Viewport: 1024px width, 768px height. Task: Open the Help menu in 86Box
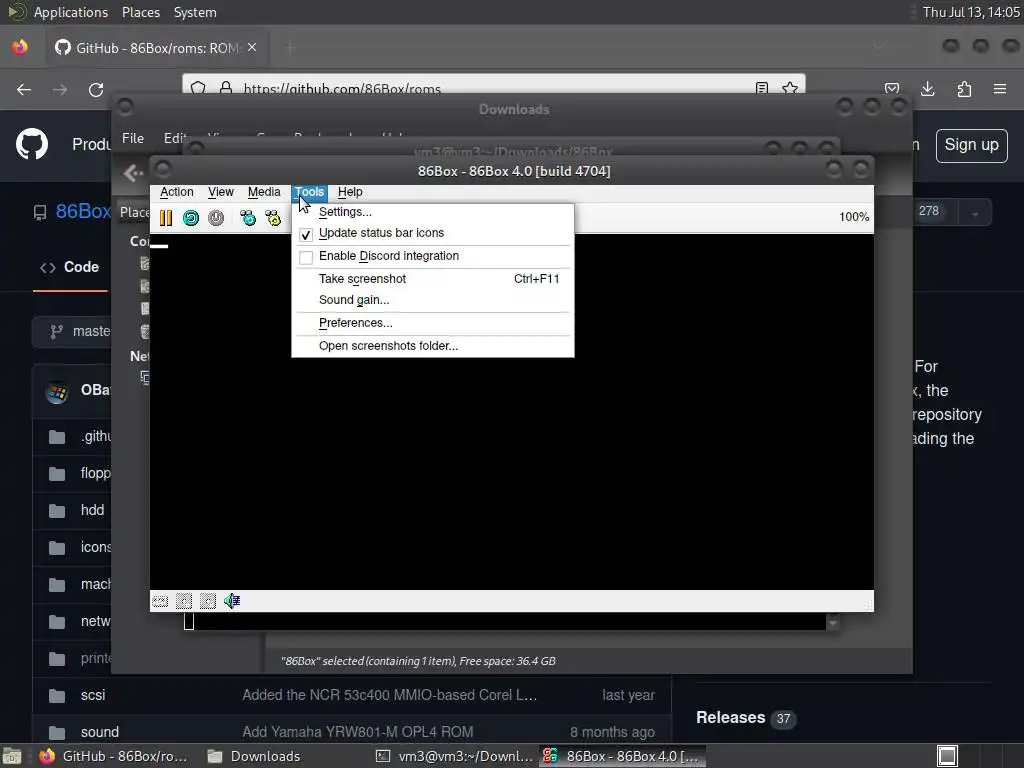click(350, 192)
